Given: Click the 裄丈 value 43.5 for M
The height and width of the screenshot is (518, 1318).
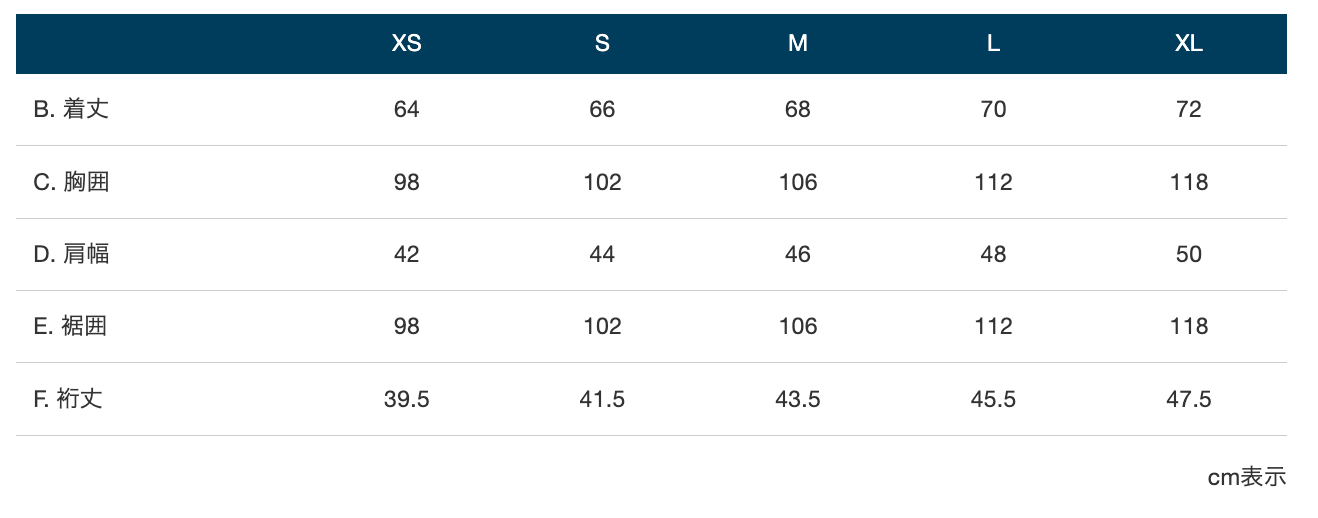Looking at the screenshot, I should click(x=797, y=399).
